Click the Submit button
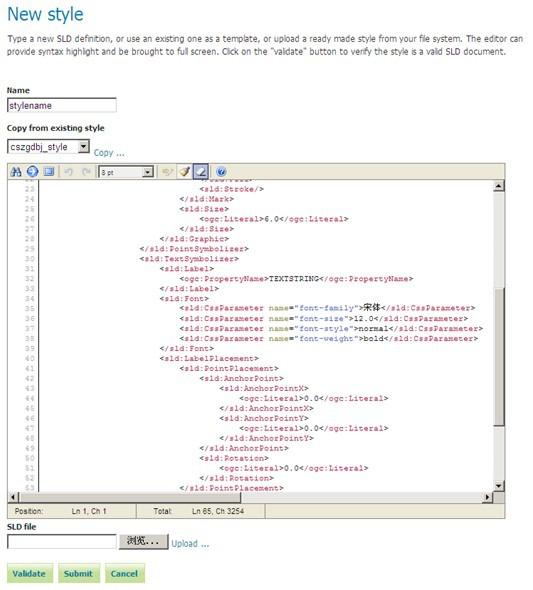The width and height of the screenshot is (533, 590). [x=79, y=573]
